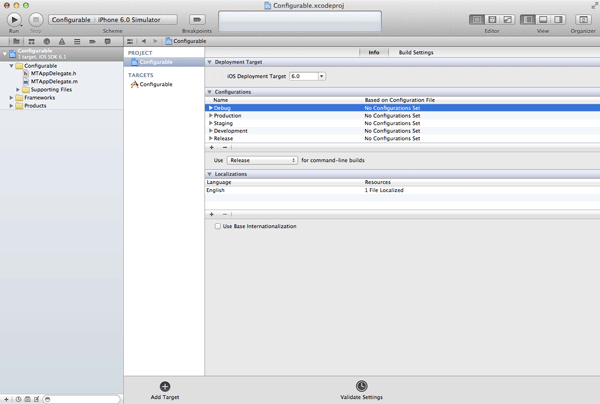
Task: Select the Assistant editor icon
Action: [492, 20]
